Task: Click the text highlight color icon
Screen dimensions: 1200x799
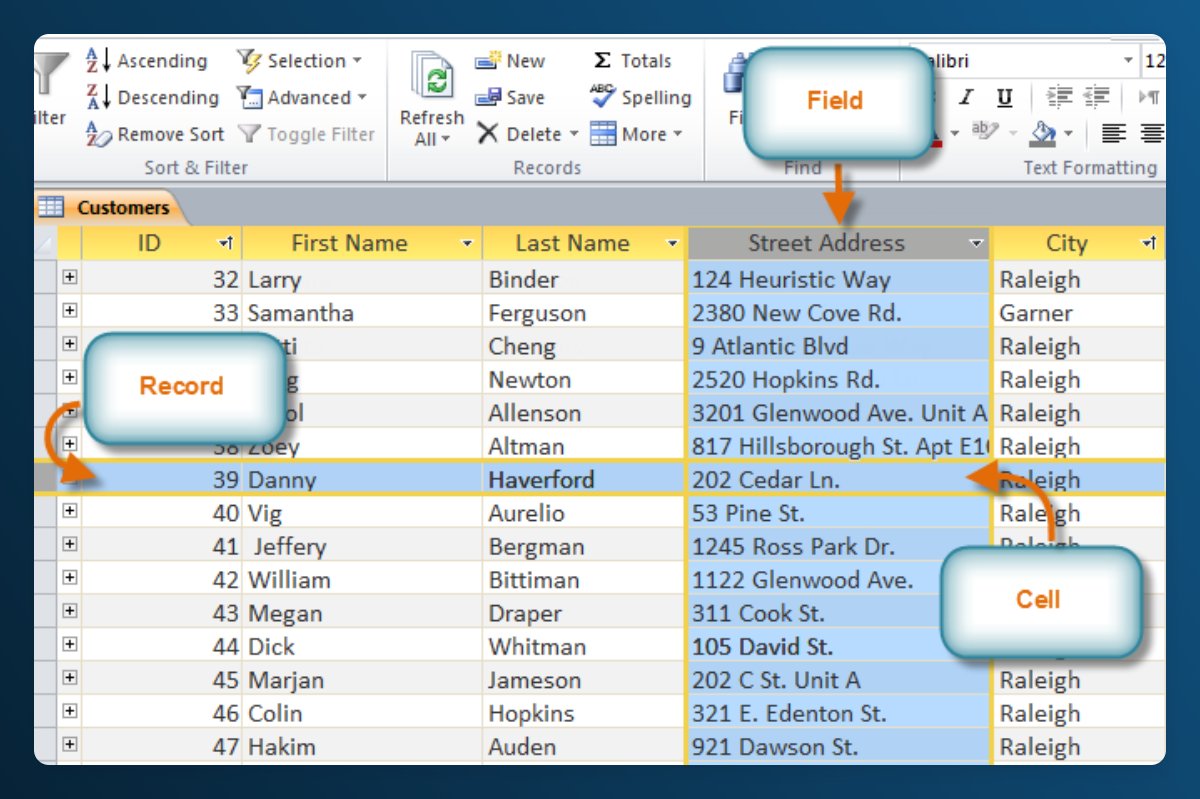Action: tap(985, 132)
